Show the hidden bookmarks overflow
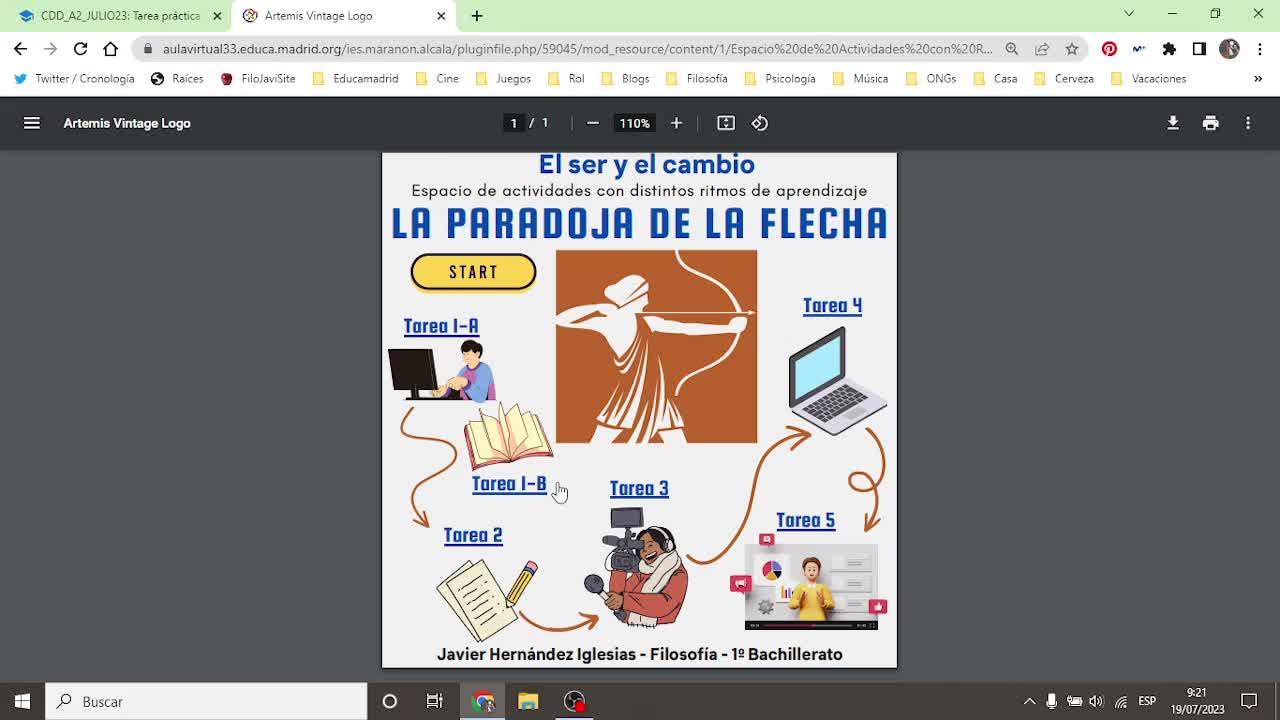 tap(1258, 78)
